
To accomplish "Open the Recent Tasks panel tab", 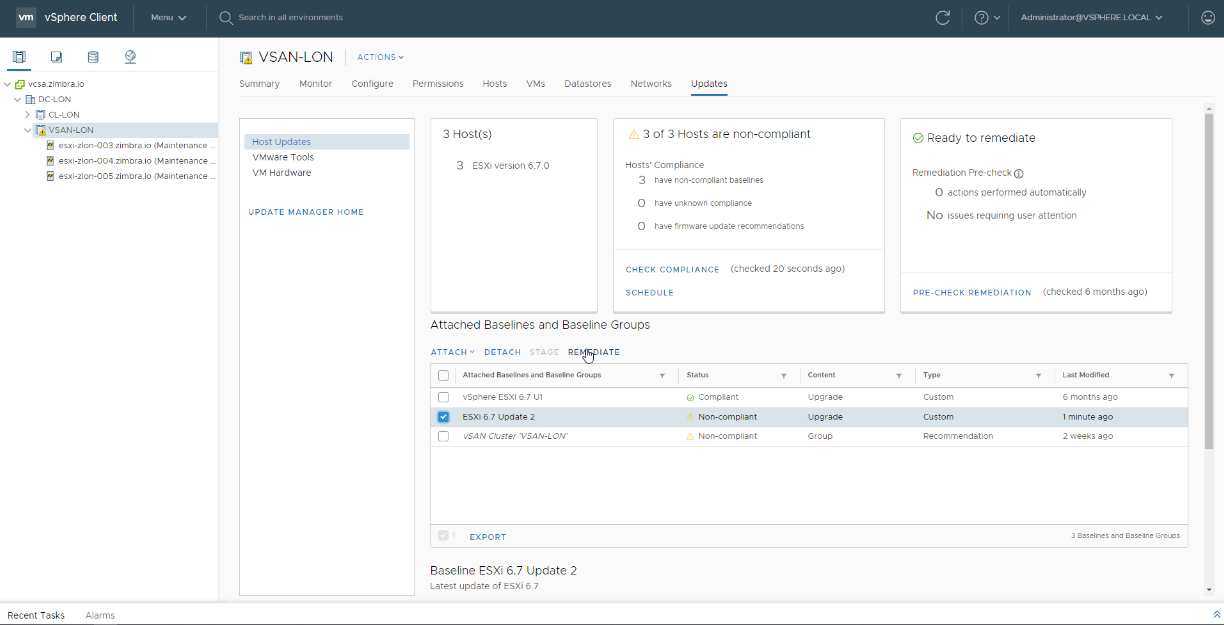I will (36, 615).
